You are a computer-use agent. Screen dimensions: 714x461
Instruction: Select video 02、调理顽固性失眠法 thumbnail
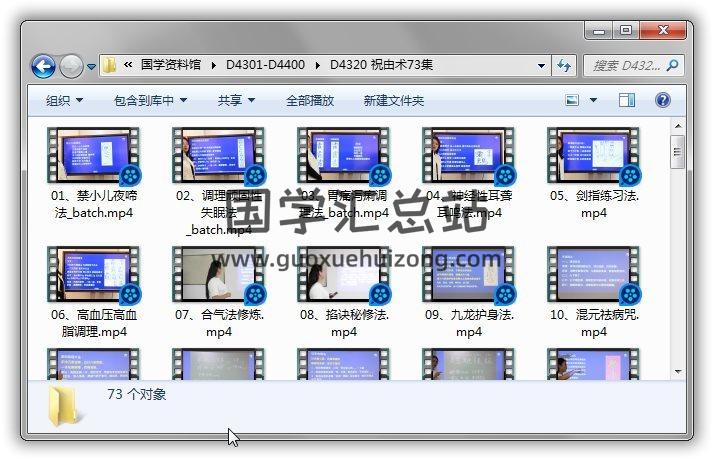coord(219,155)
